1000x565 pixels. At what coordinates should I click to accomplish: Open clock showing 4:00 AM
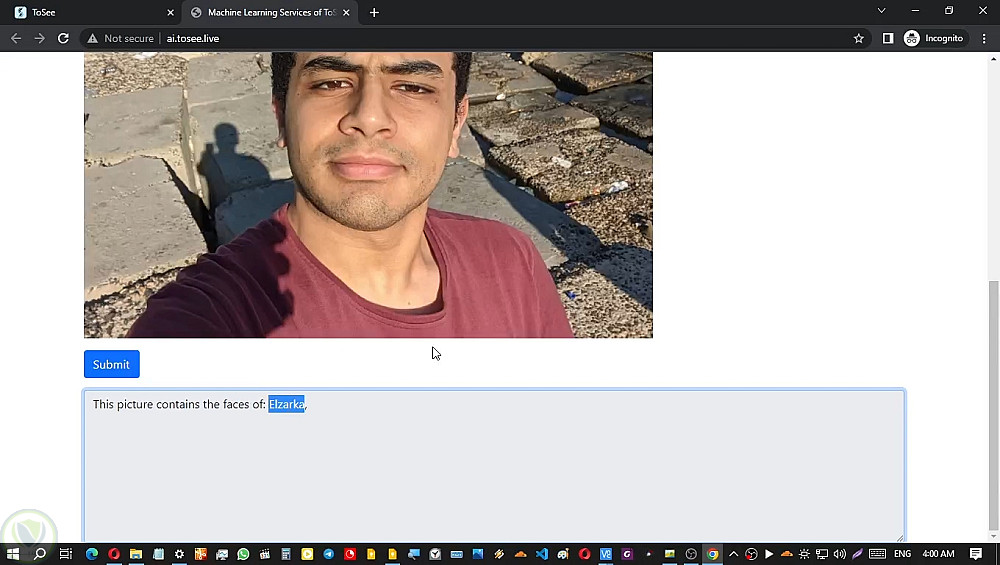click(938, 554)
